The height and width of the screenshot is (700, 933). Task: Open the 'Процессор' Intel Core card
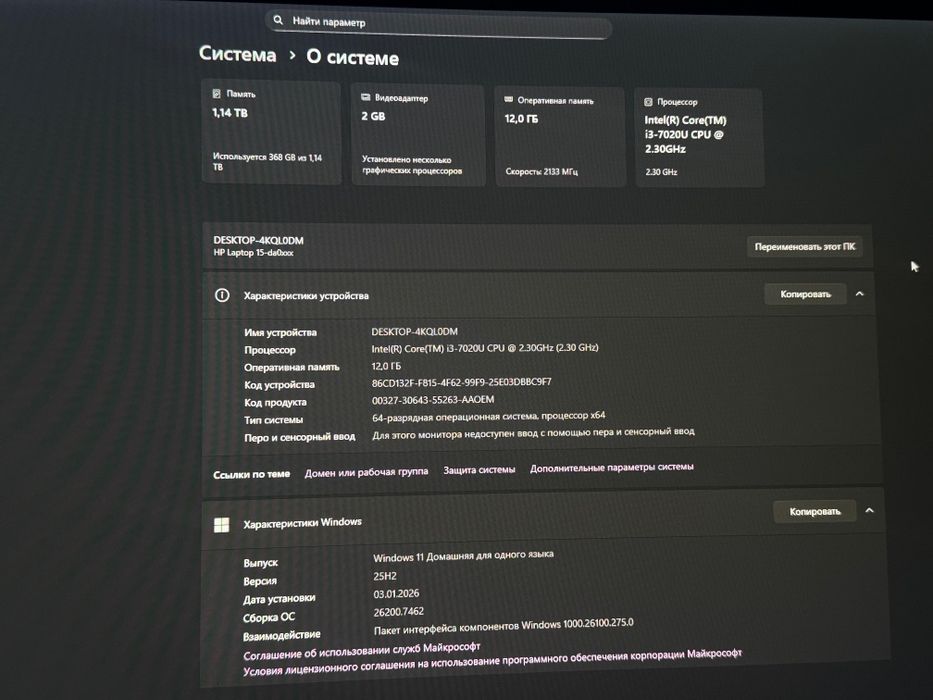(x=699, y=138)
